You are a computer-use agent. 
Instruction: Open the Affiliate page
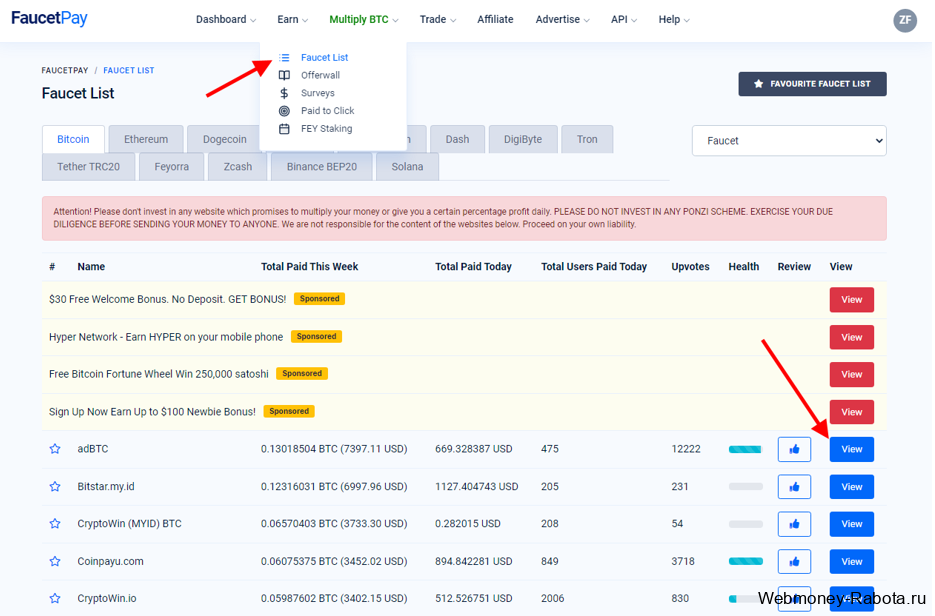(495, 20)
